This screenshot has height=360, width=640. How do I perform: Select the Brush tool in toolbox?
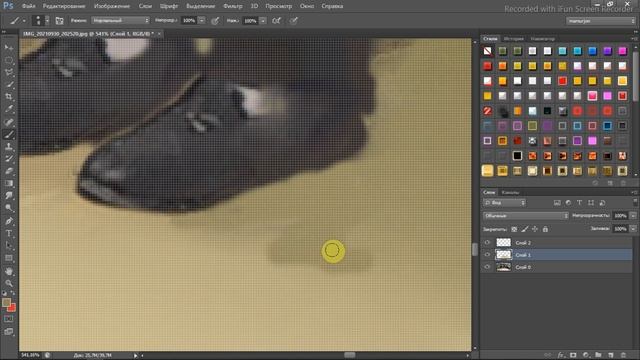(x=9, y=134)
